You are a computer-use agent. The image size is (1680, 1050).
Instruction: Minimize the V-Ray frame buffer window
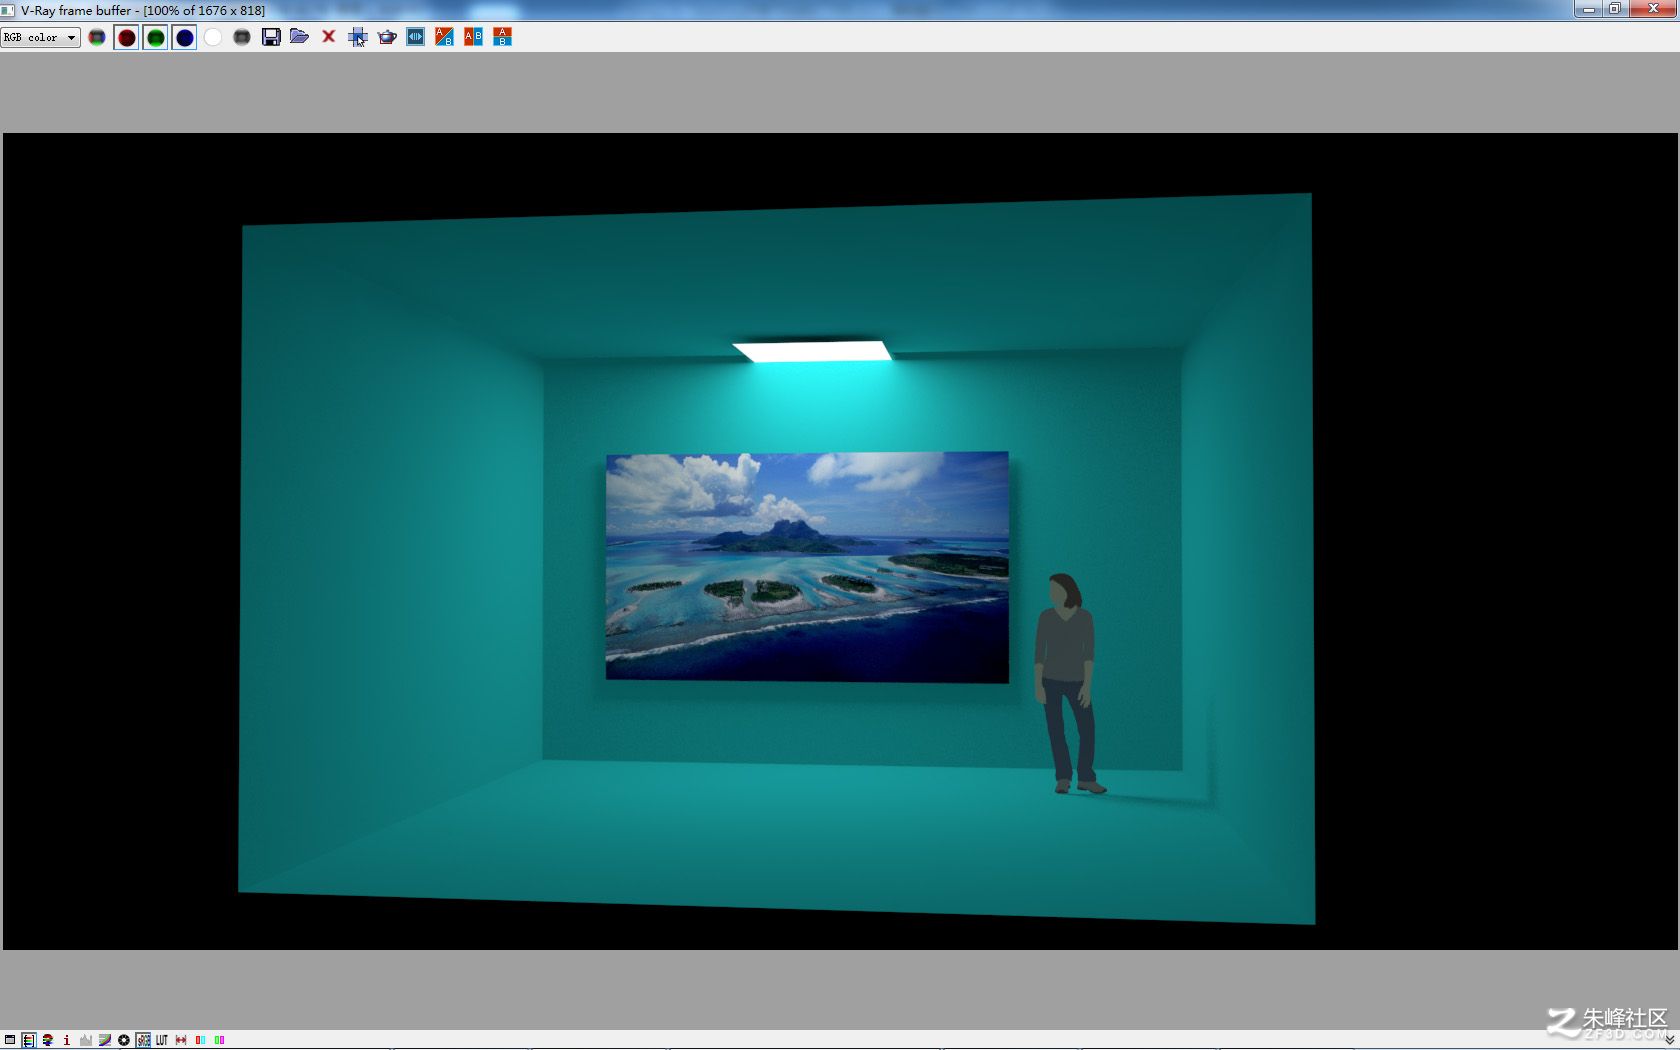(x=1588, y=9)
